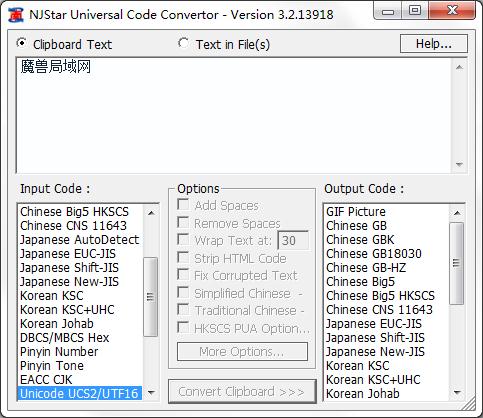The image size is (483, 418).
Task: Pick Japanese Shift-JIS in Input Code list
Action: [x=81, y=268]
